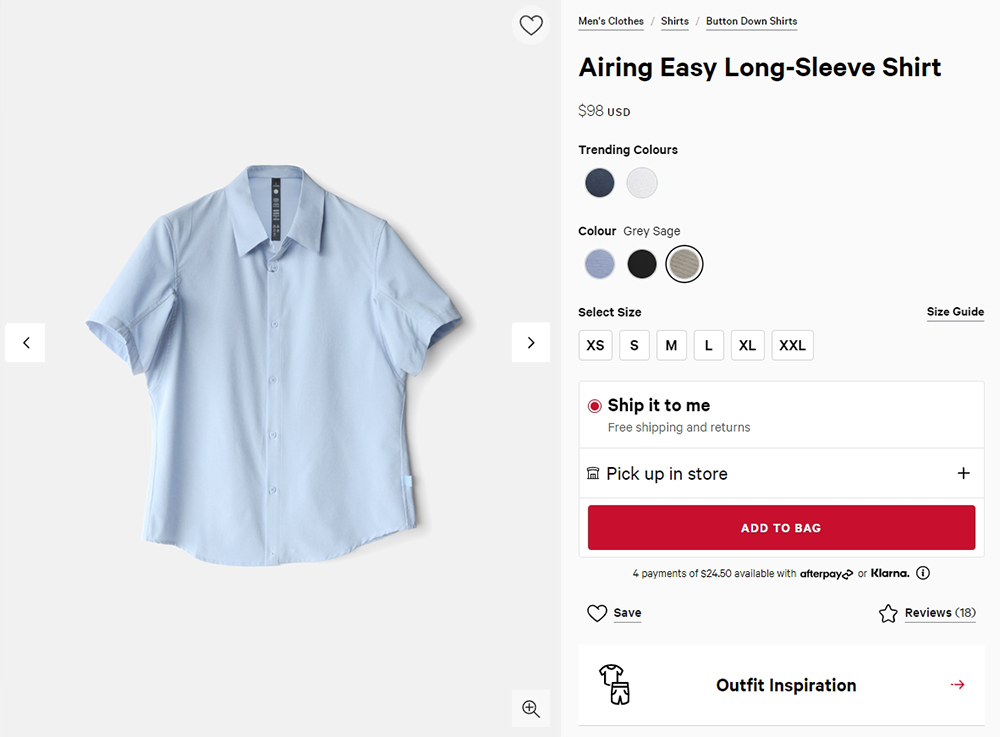Open Men's Clothes breadcrumb
Image resolution: width=1000 pixels, height=737 pixels.
611,21
